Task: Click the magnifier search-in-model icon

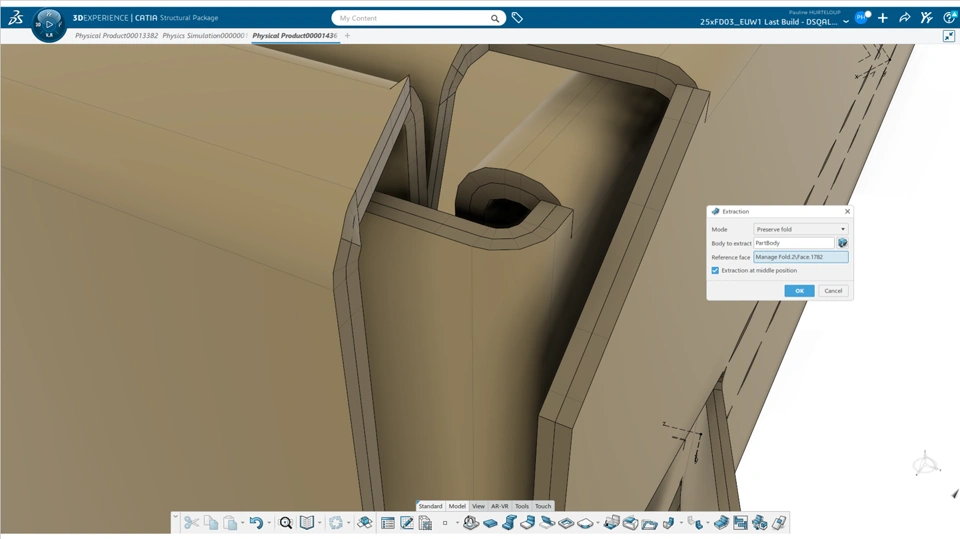Action: click(285, 522)
